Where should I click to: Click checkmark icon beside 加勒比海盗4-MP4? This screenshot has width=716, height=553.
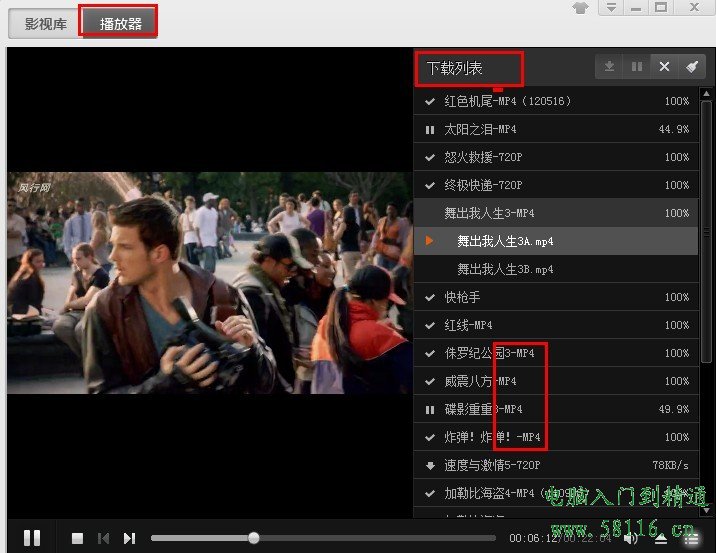430,494
